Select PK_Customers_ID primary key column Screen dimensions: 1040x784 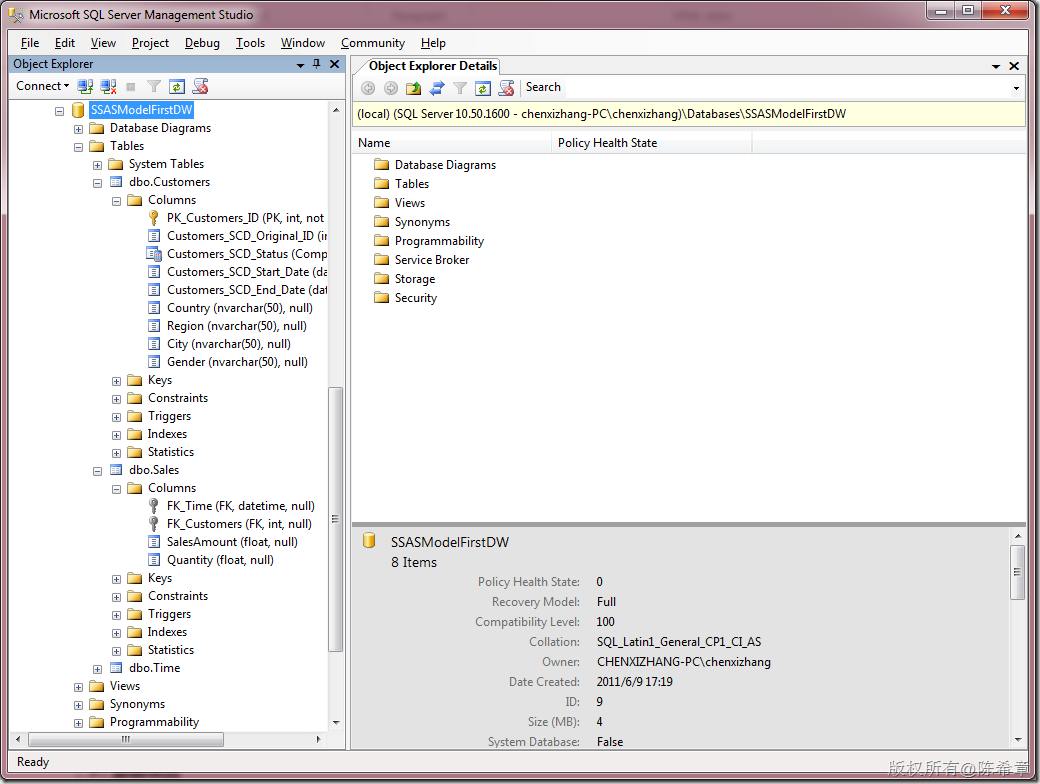coord(235,218)
